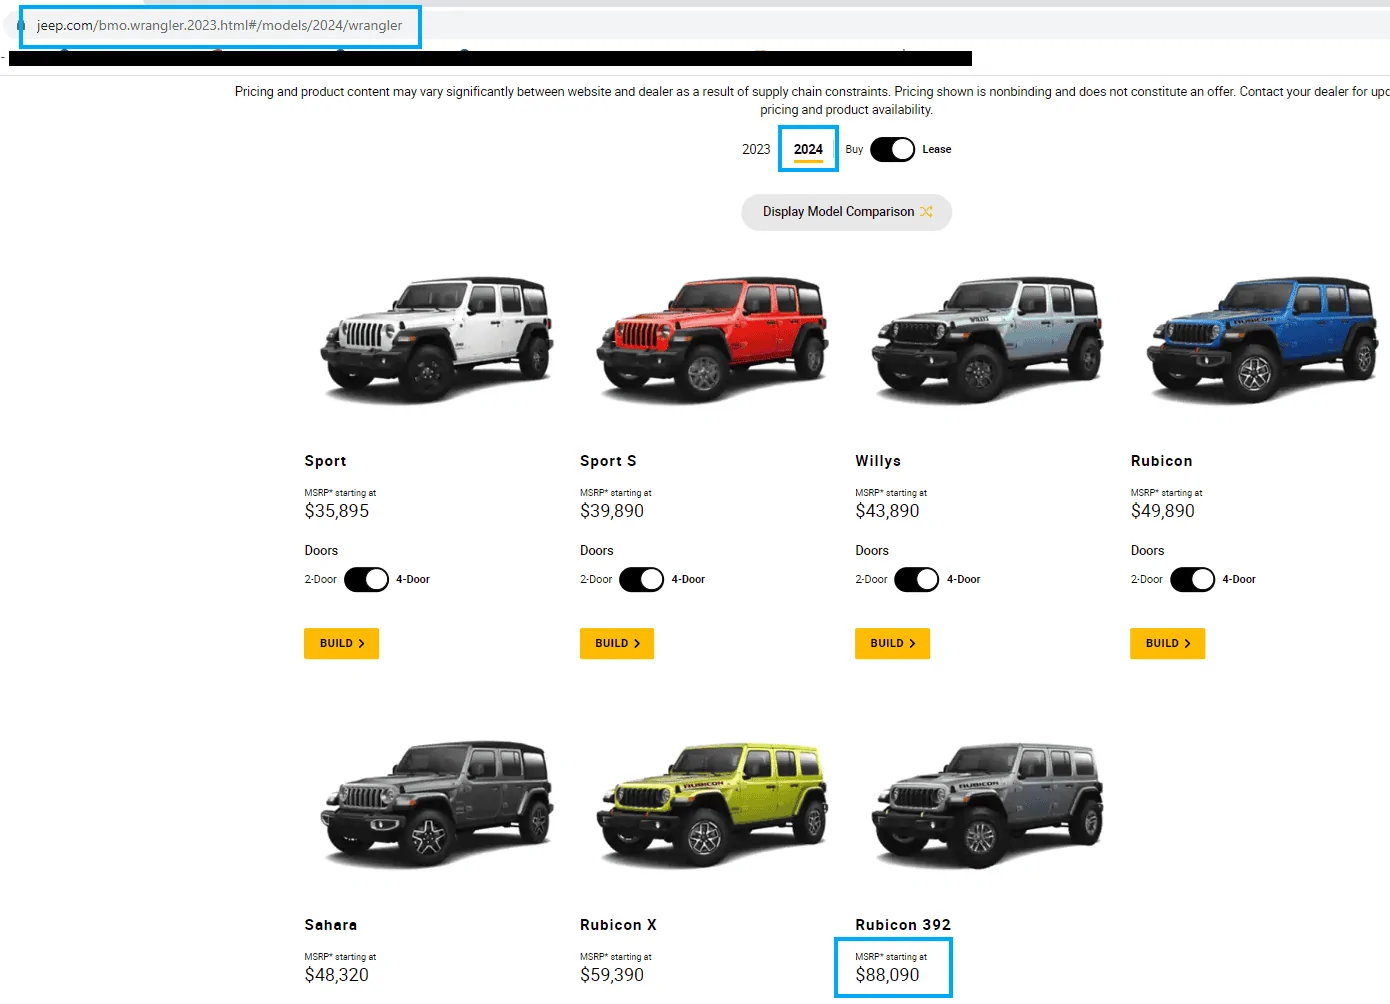Image resolution: width=1390 pixels, height=1004 pixels.
Task: Click the $39,890 Sport S price
Action: (x=612, y=511)
